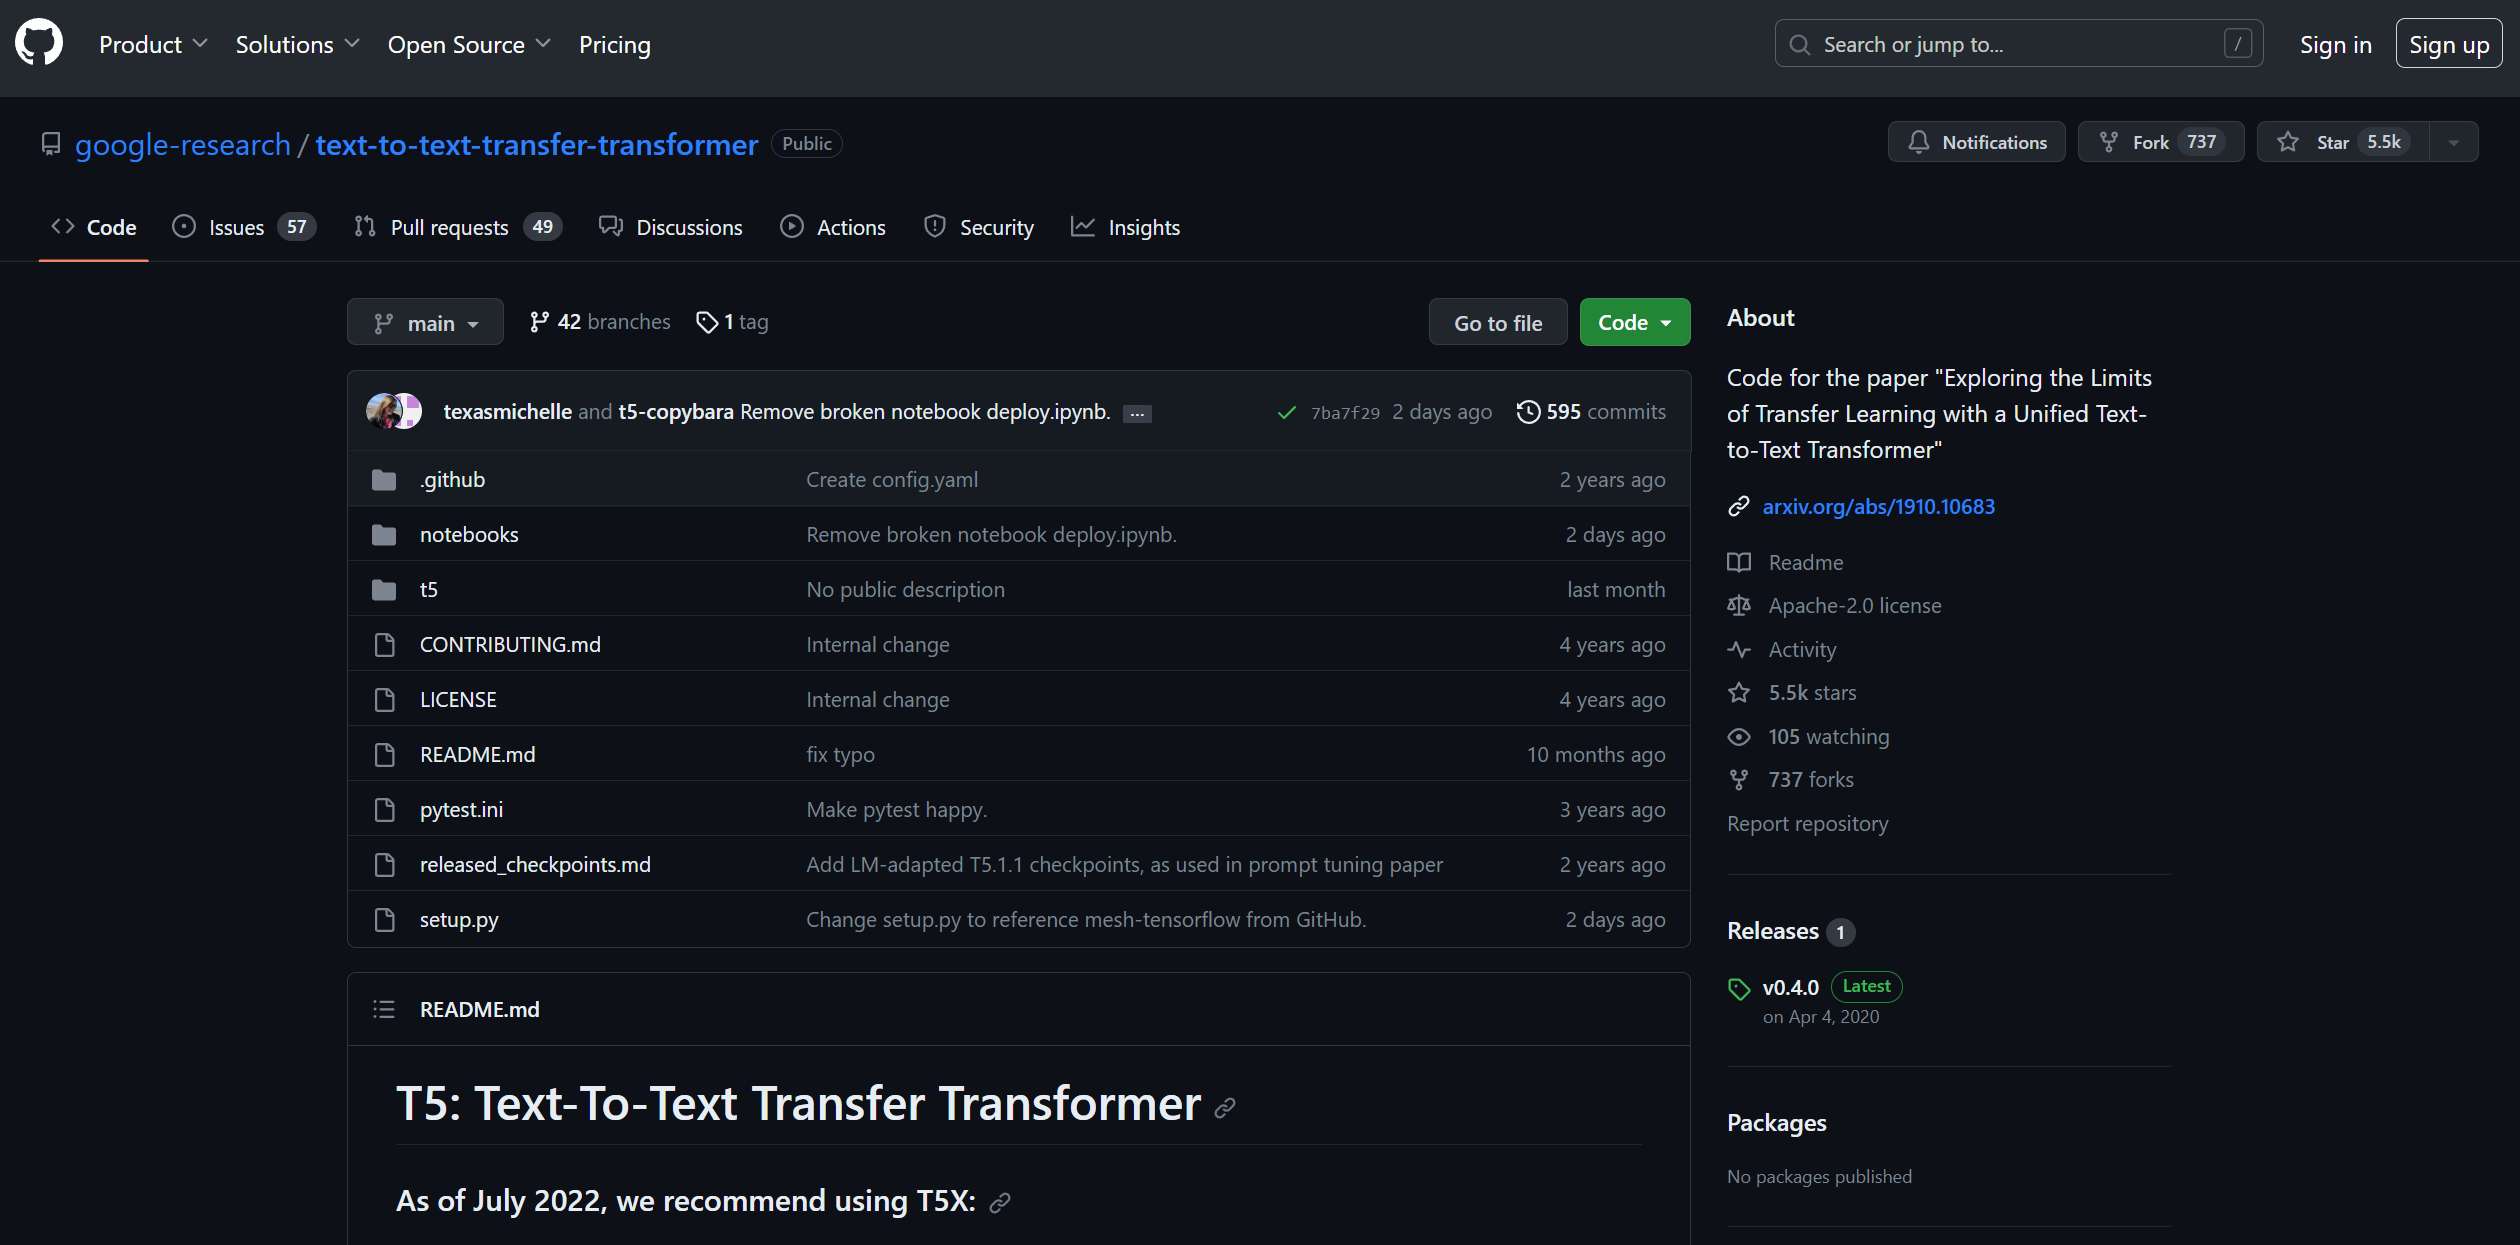Click the texasmichelle avatar thumbnail

383,411
